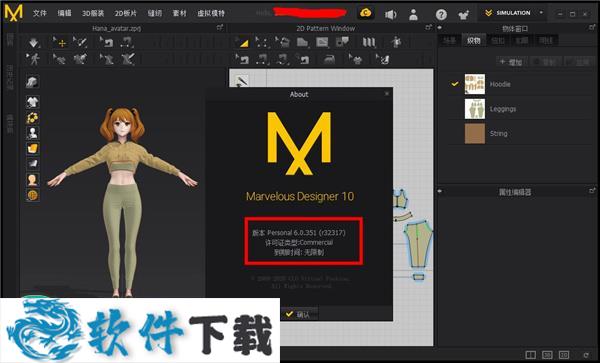Toggle the avatar head skin display icon

33,179
